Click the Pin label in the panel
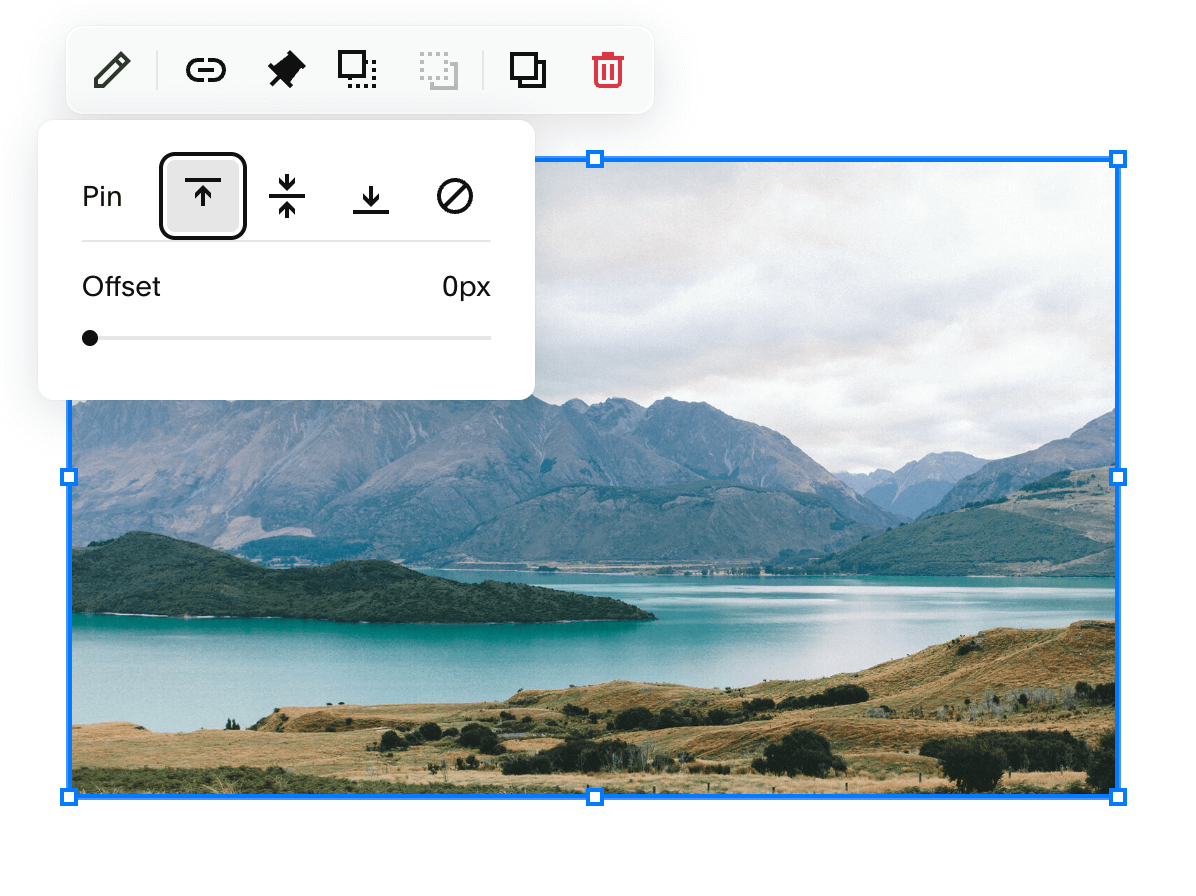This screenshot has height=896, width=1196. pos(102,196)
